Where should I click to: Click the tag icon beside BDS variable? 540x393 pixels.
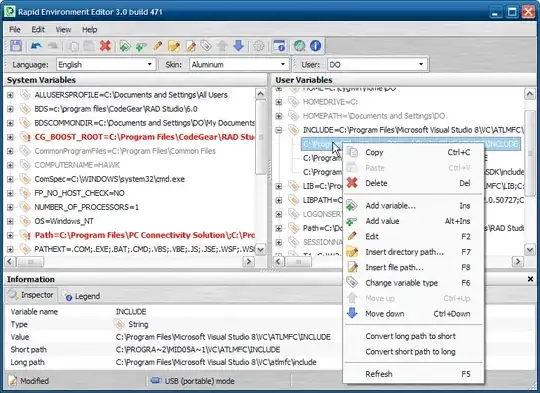(x=25, y=109)
